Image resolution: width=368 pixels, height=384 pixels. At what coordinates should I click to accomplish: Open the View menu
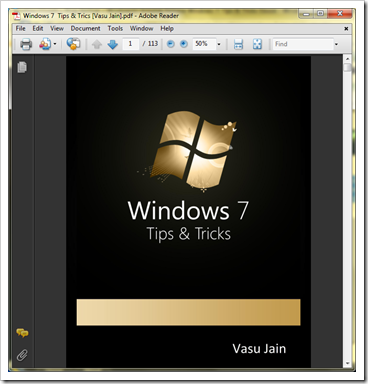57,28
